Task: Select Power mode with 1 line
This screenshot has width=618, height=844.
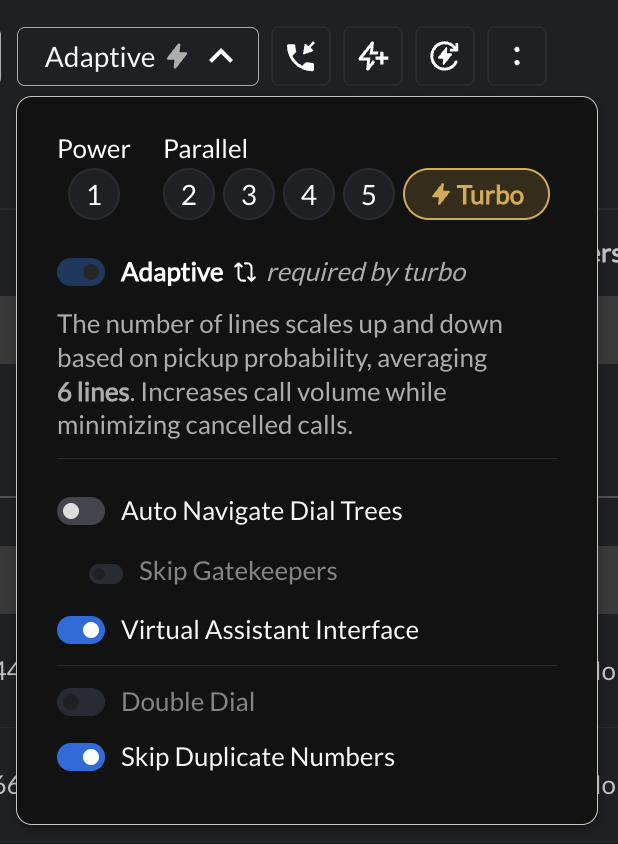Action: click(94, 194)
